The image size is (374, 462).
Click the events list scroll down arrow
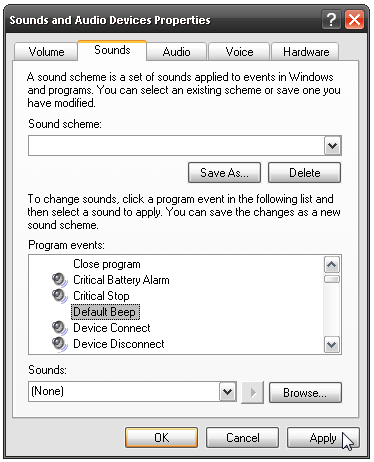(332, 344)
